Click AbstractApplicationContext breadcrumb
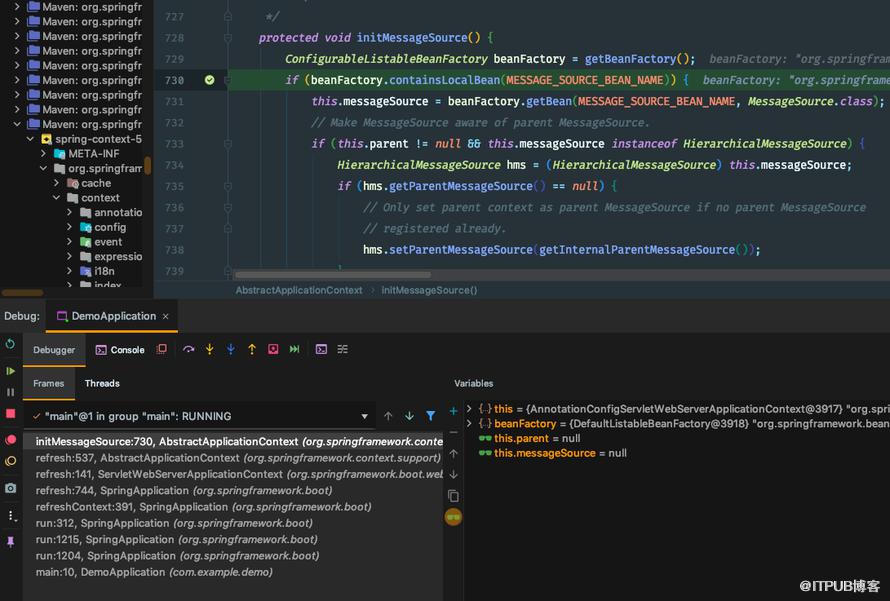890x601 pixels. [299, 290]
